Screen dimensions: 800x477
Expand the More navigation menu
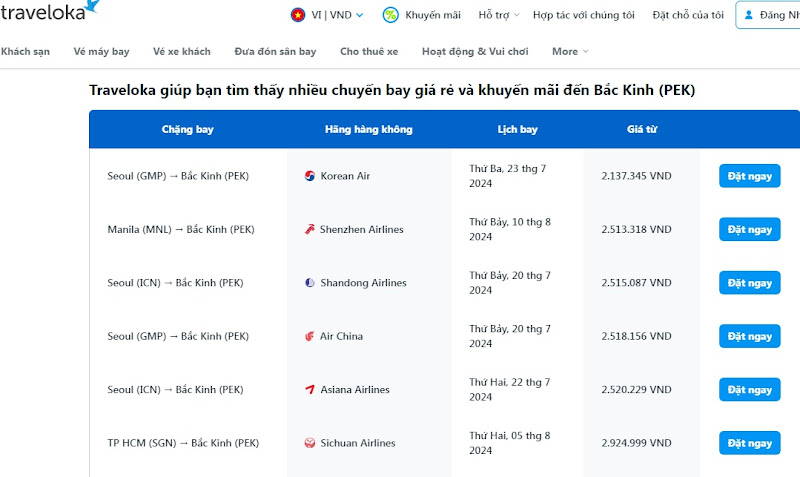[x=570, y=52]
